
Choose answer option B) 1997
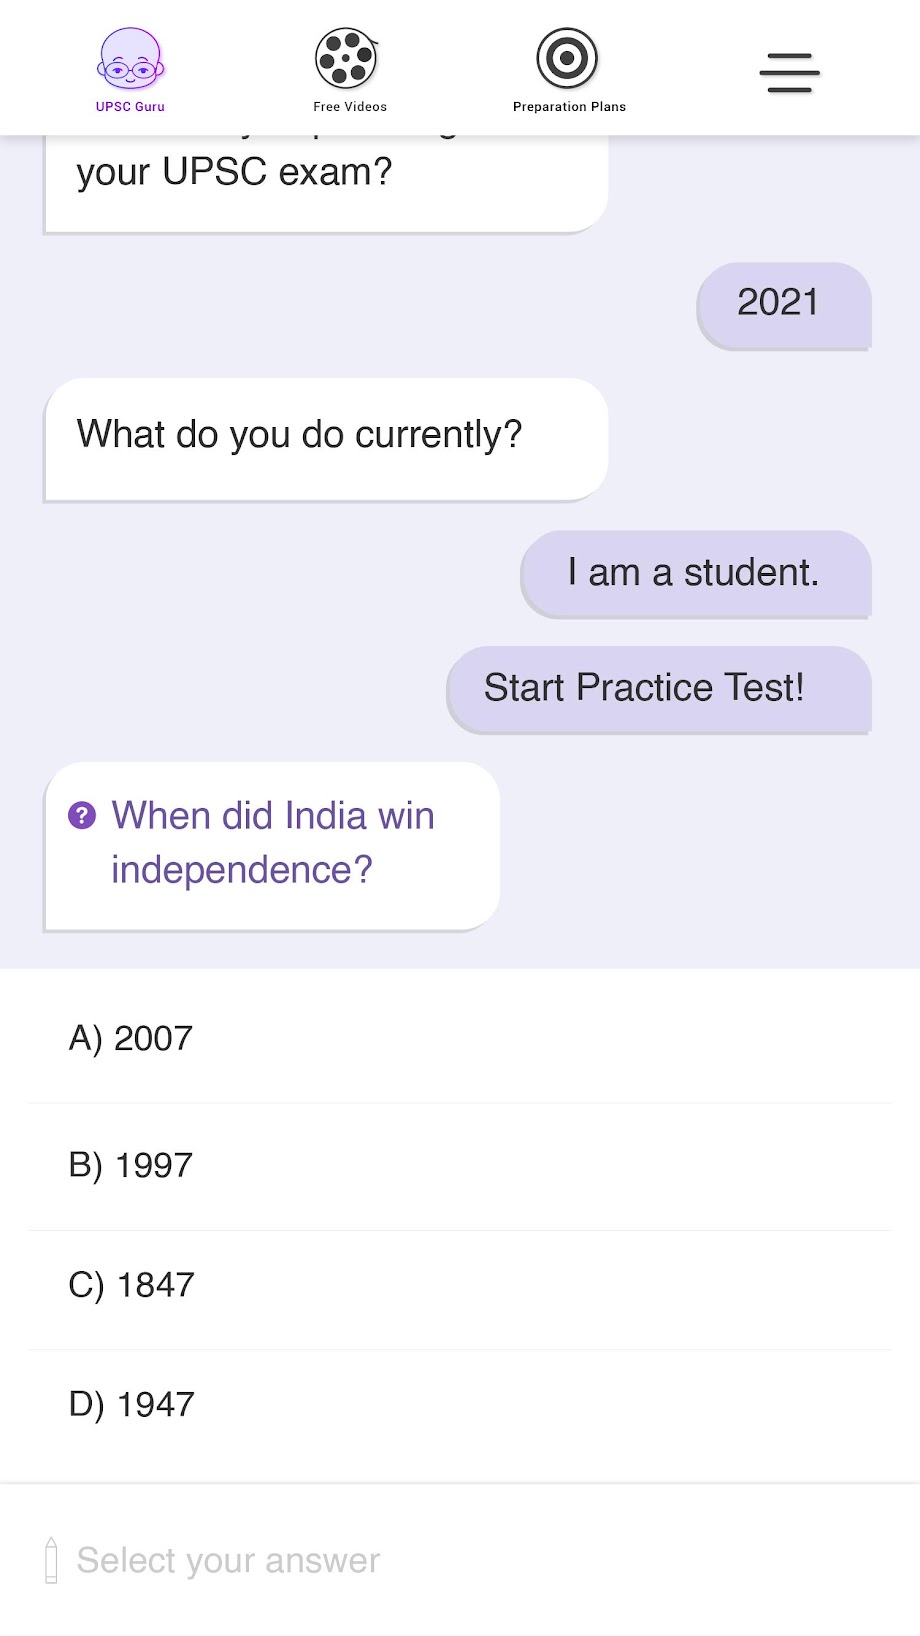pos(460,1166)
